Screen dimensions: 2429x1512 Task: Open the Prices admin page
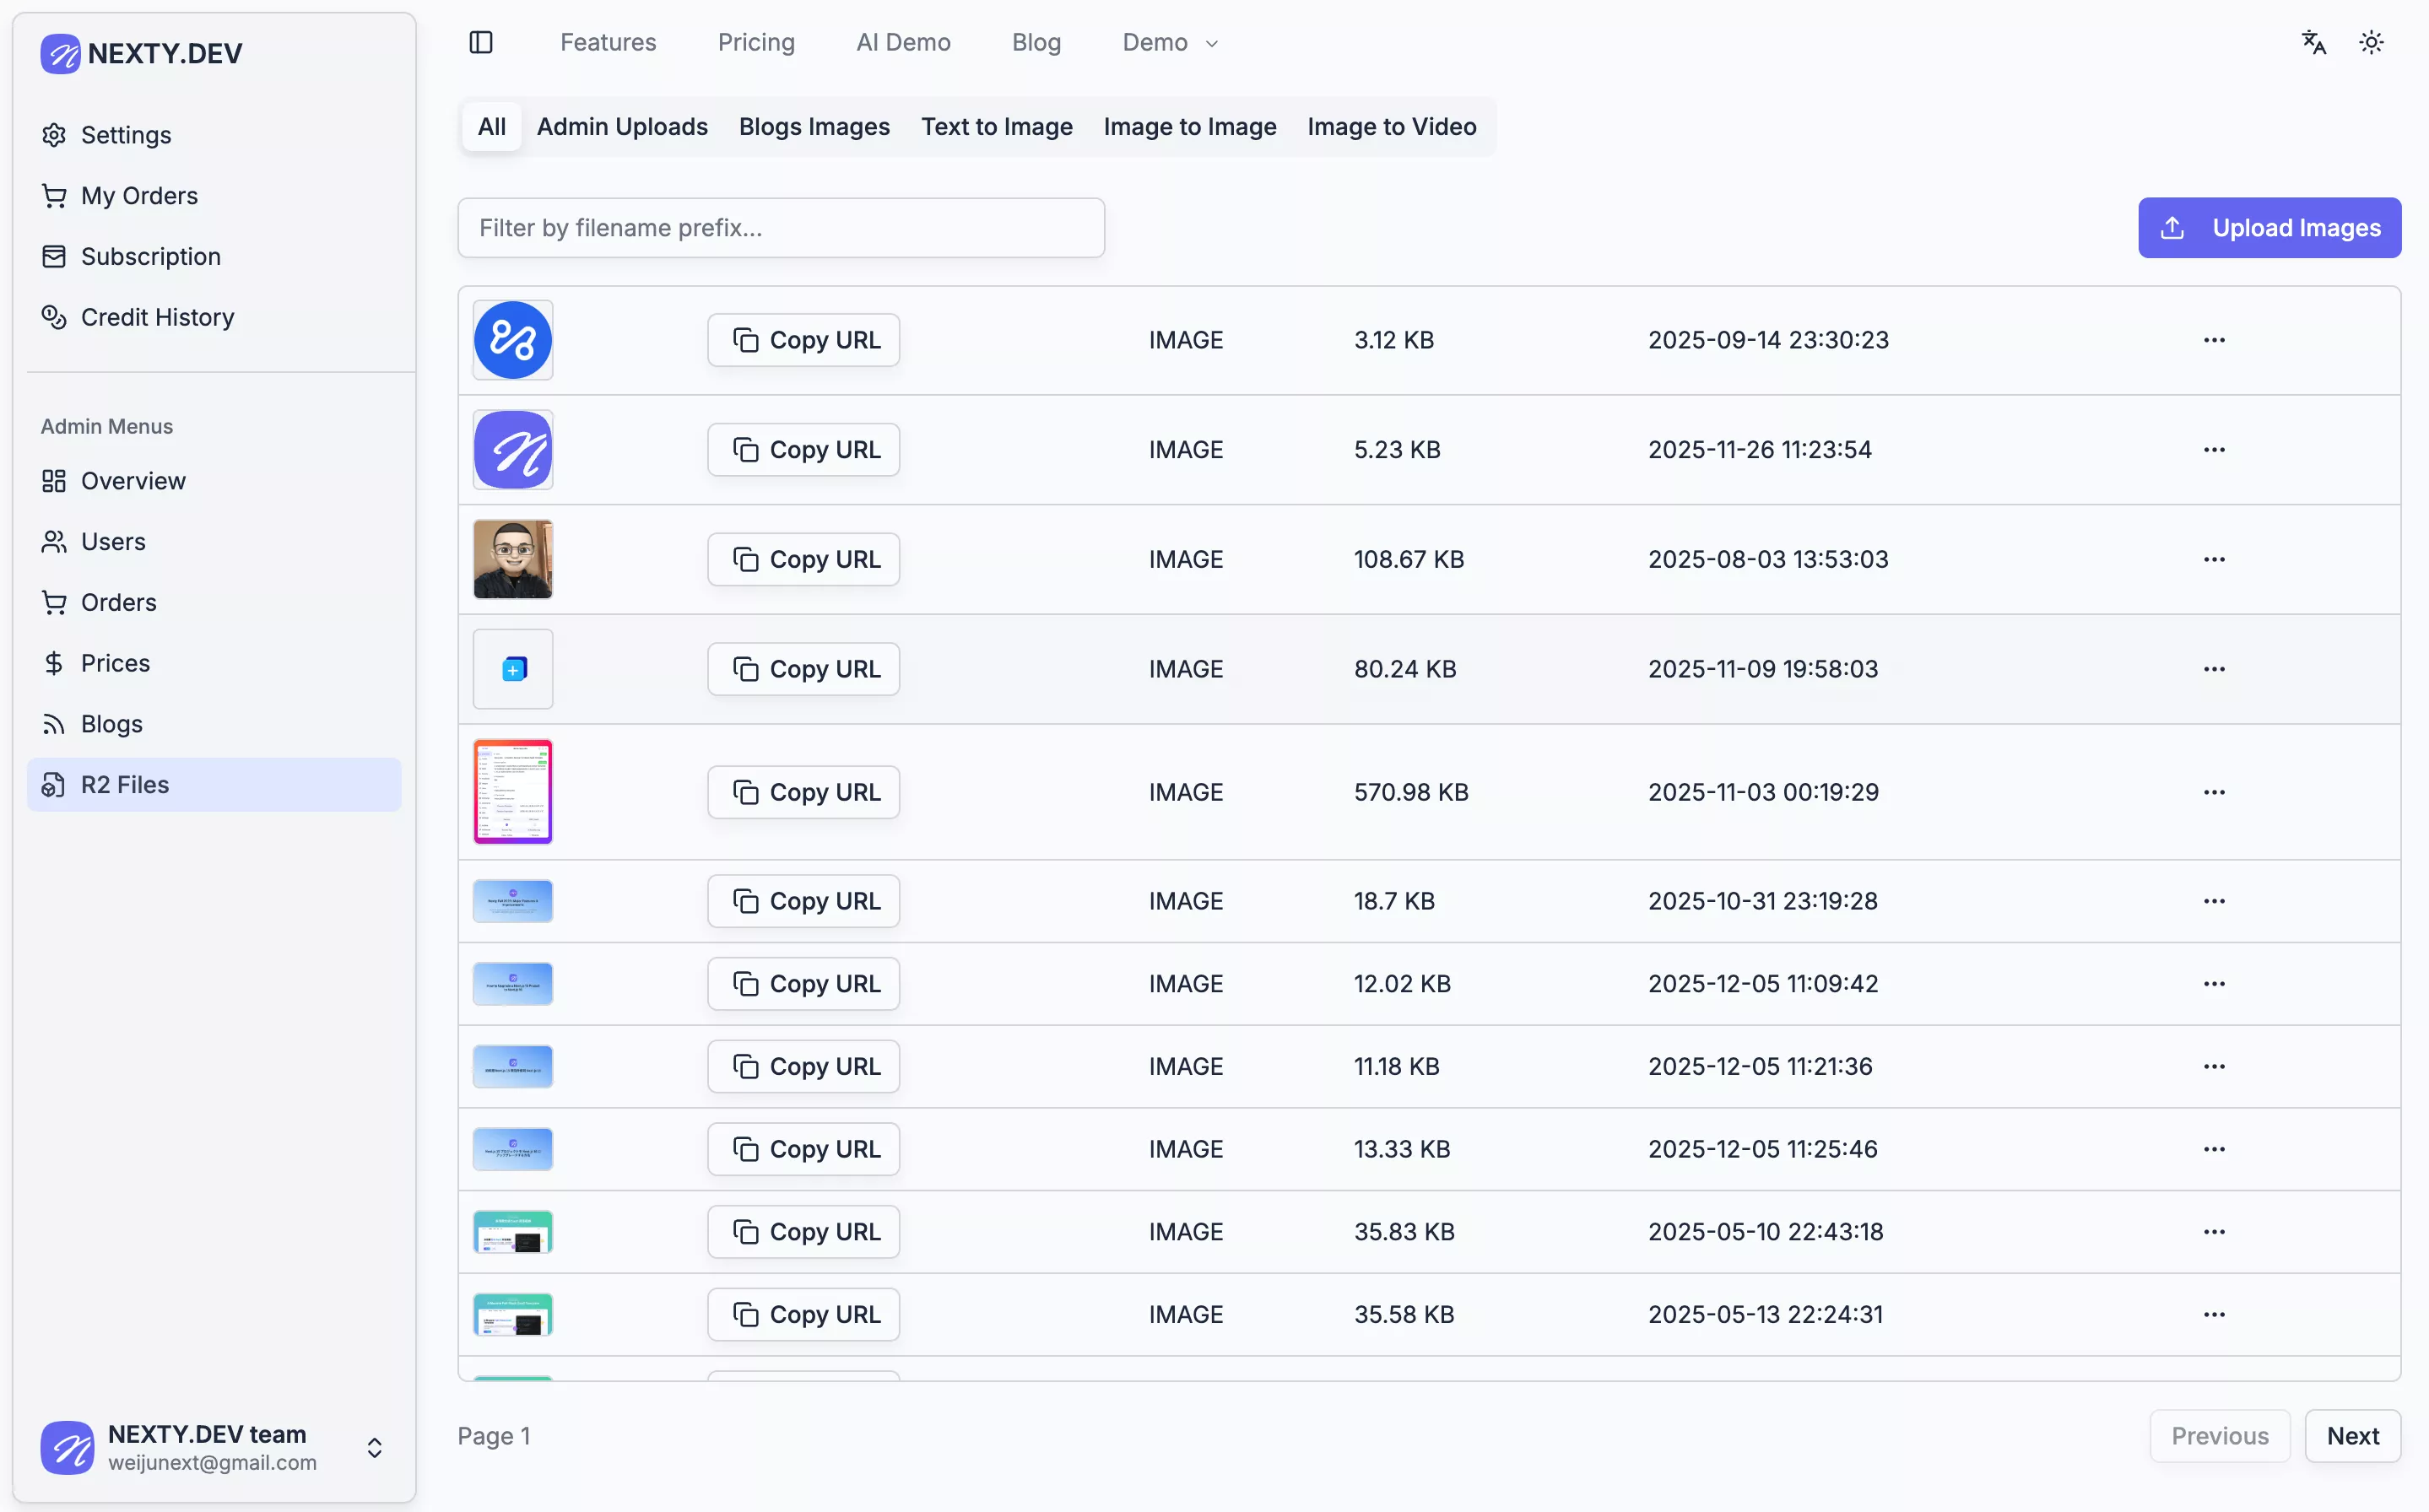tap(115, 663)
